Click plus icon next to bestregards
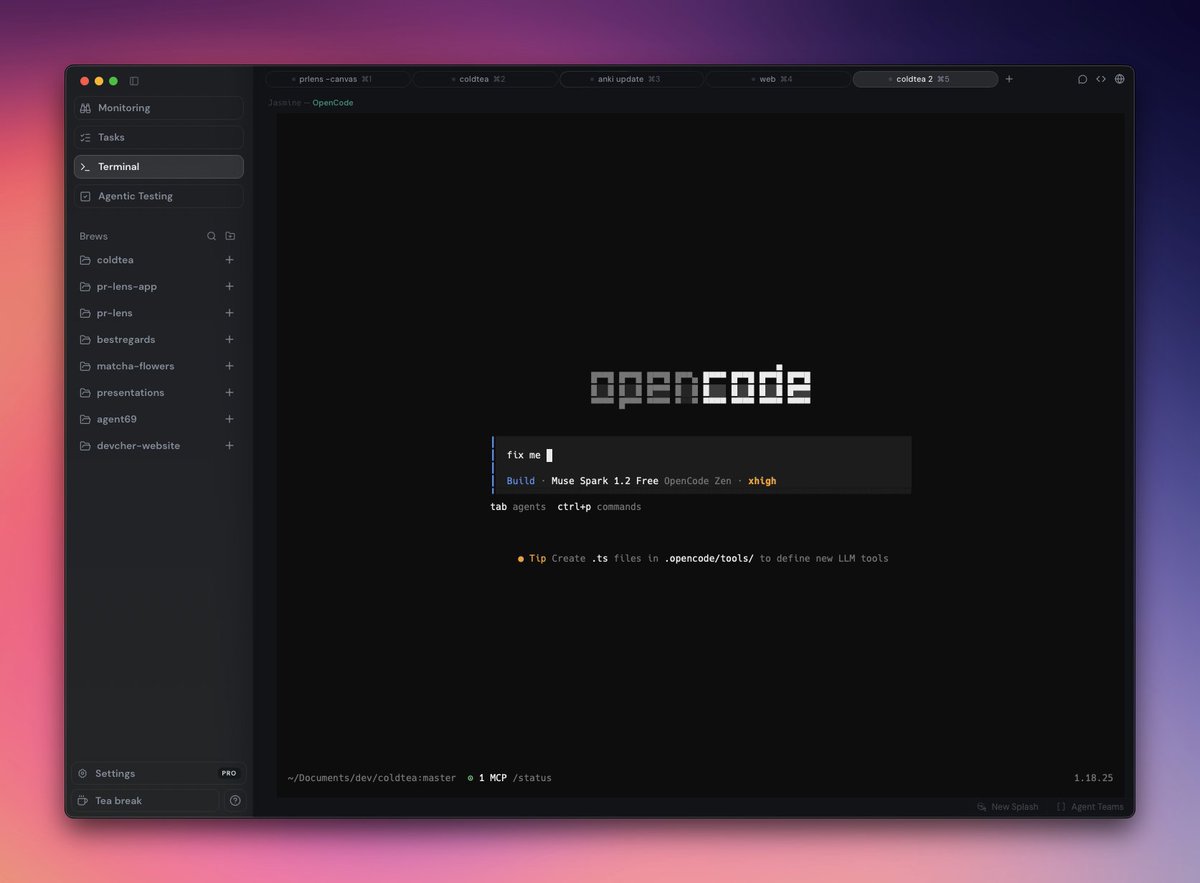Image resolution: width=1200 pixels, height=883 pixels. click(x=229, y=339)
